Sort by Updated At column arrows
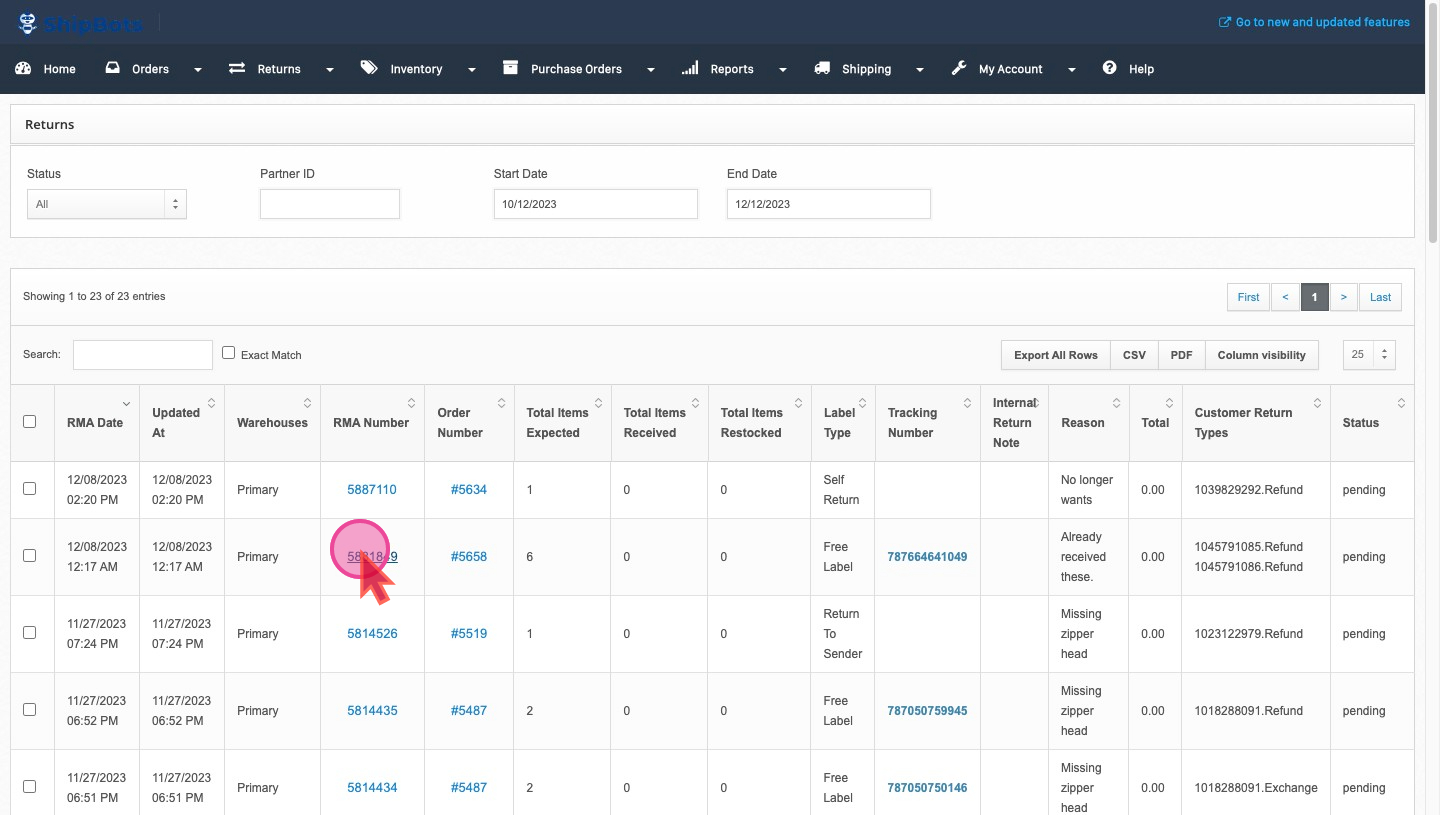 (x=211, y=403)
